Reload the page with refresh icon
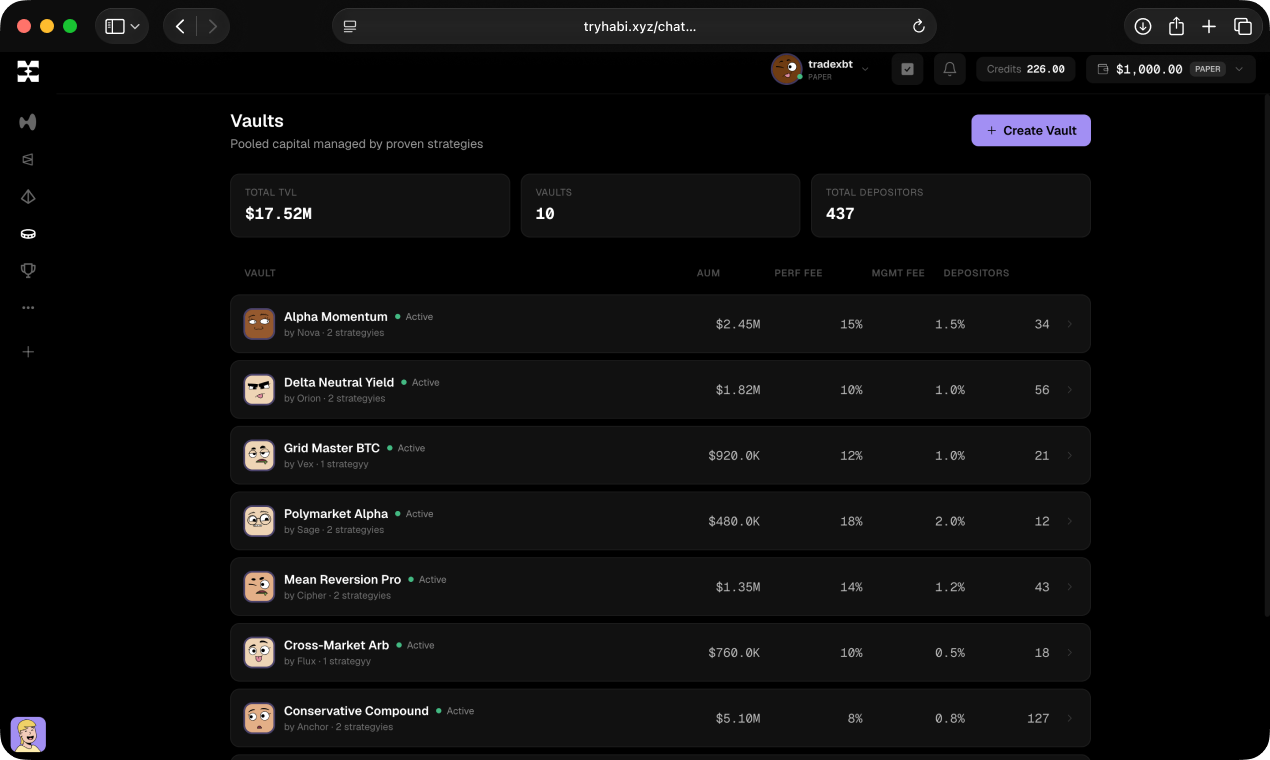The height and width of the screenshot is (760, 1270). pos(918,27)
